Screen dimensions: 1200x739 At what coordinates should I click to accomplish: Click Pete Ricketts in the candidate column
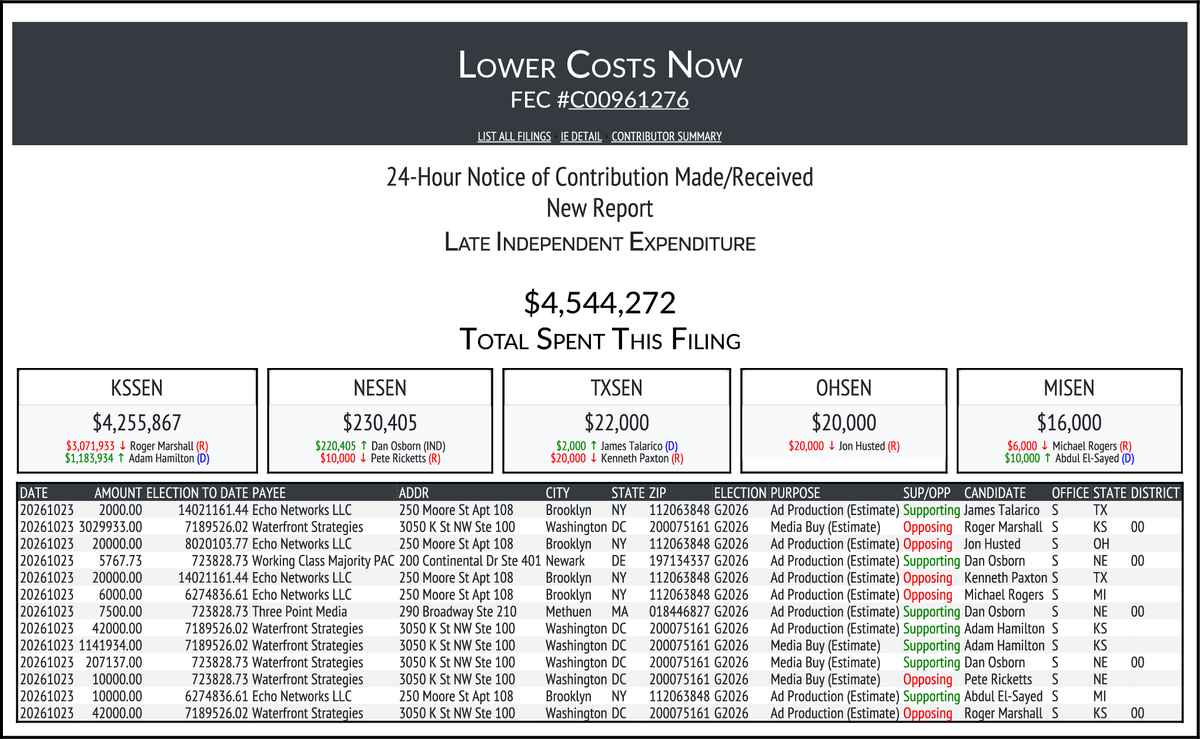998,680
